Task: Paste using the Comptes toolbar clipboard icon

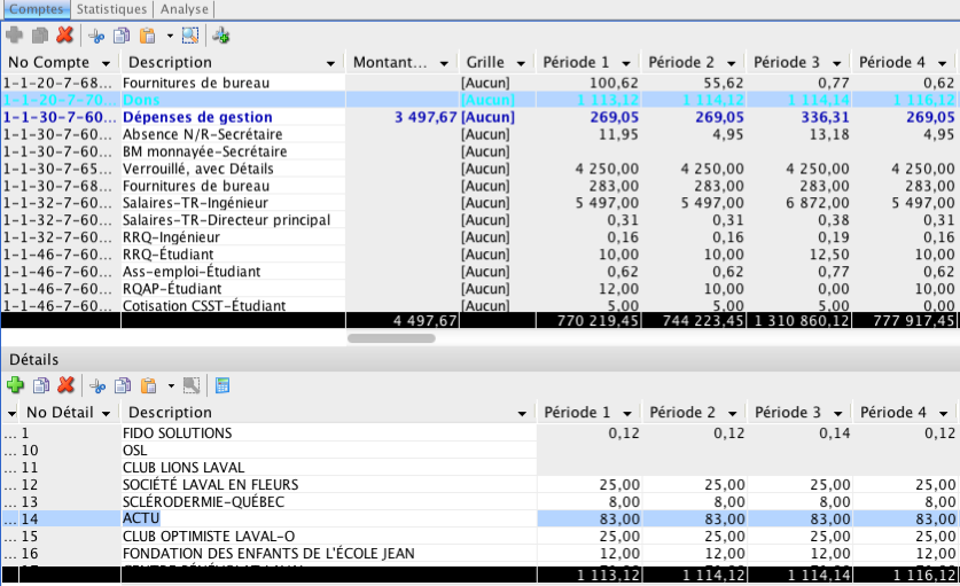Action: point(148,36)
